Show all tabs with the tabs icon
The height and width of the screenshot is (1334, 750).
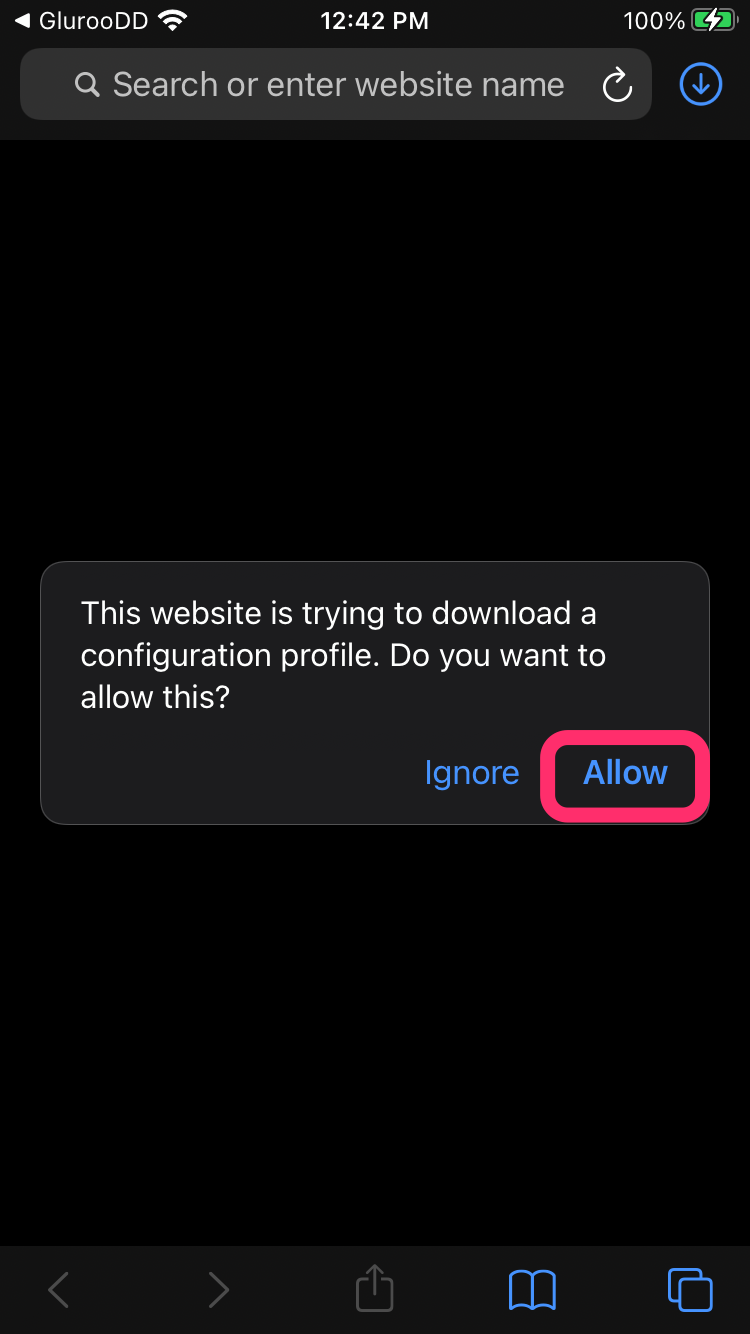pyautogui.click(x=690, y=1289)
